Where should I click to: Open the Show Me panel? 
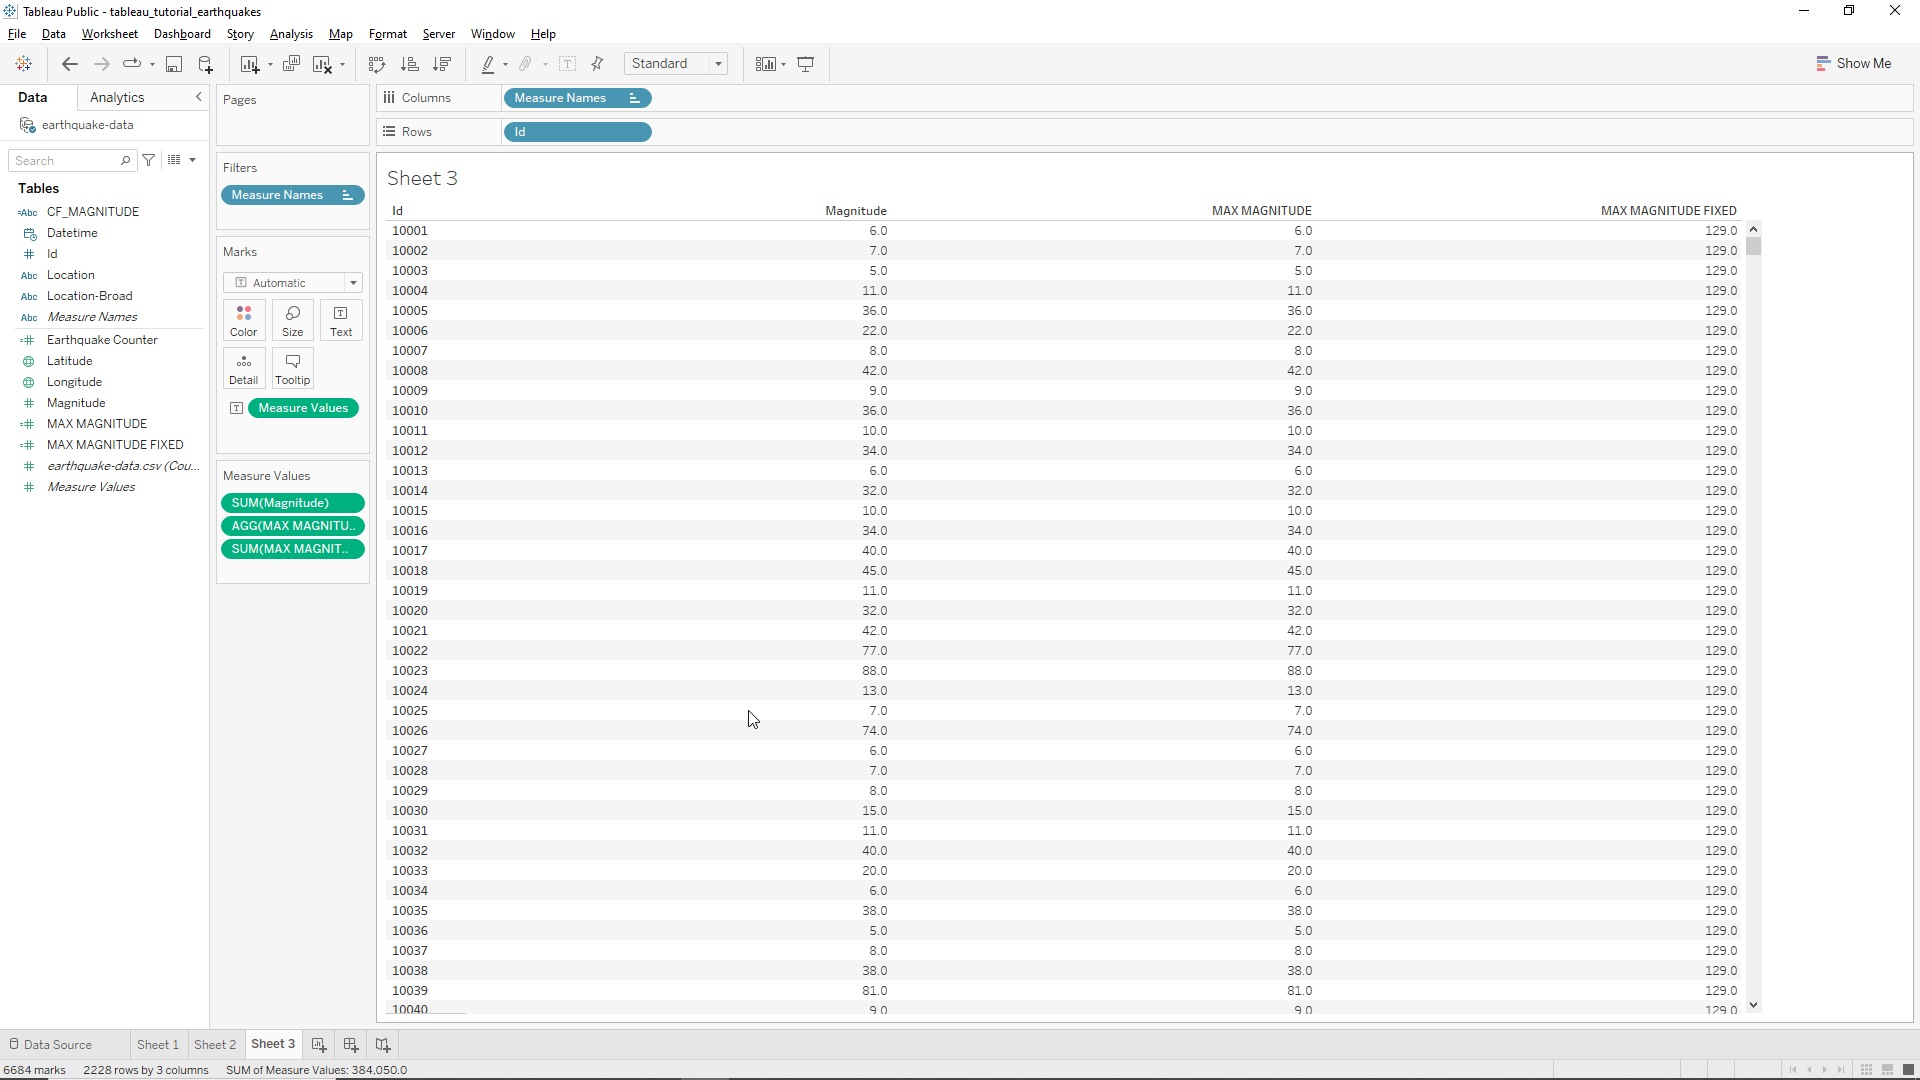tap(1853, 63)
